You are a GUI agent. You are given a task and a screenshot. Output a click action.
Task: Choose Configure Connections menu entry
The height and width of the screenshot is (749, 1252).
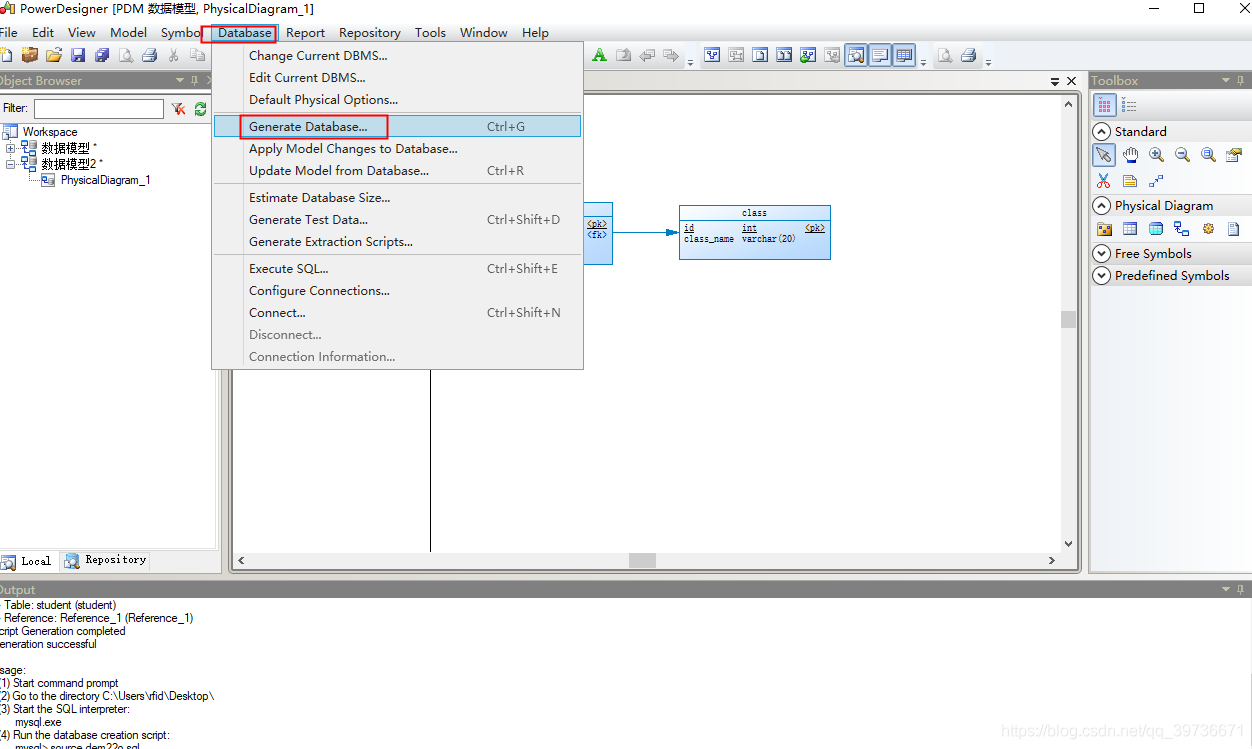[x=397, y=291]
